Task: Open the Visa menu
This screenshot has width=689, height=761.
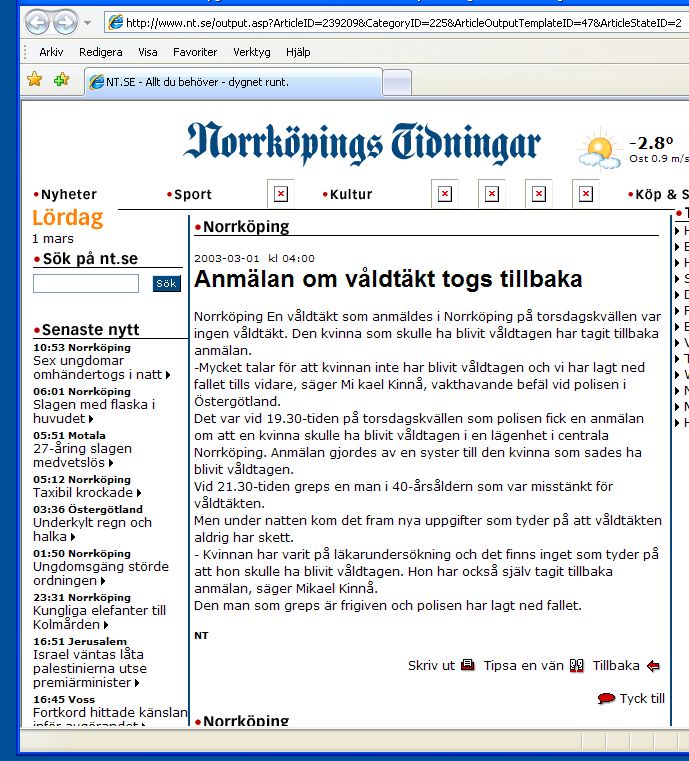Action: tap(148, 52)
